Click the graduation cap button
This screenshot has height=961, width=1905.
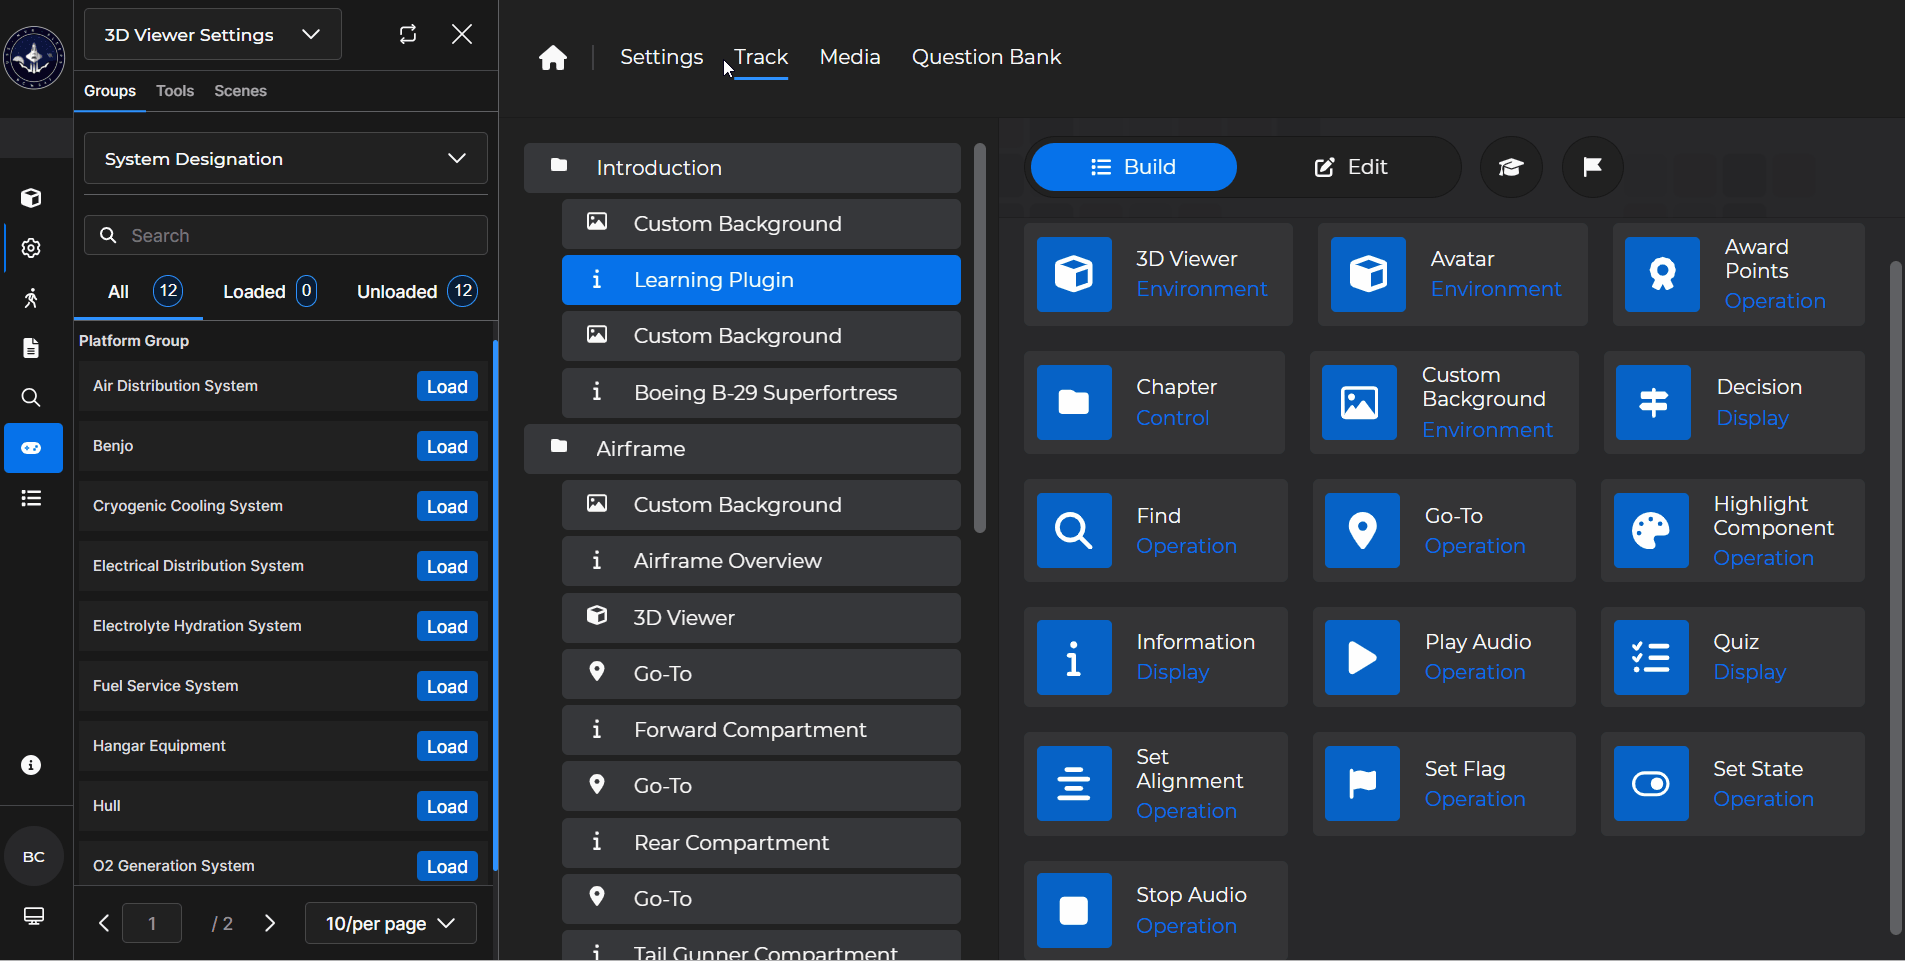(1511, 167)
